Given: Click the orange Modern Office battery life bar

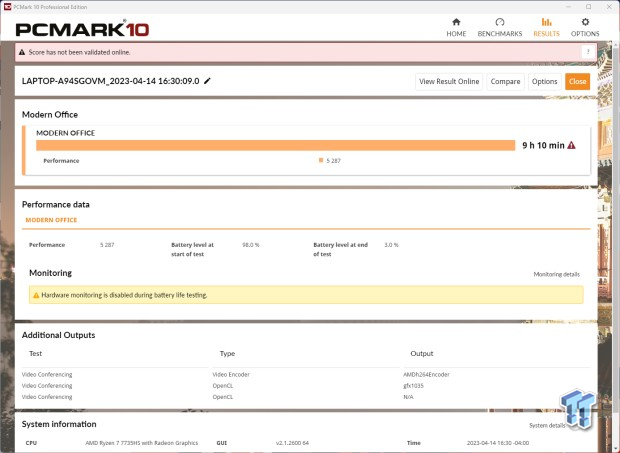Looking at the screenshot, I should pyautogui.click(x=276, y=145).
